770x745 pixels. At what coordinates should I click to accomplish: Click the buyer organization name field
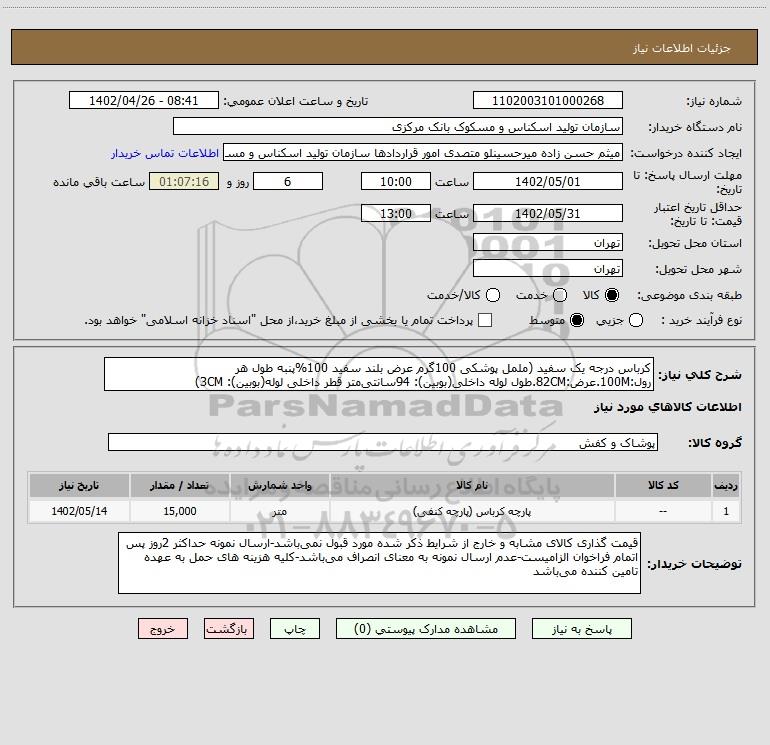tap(398, 127)
